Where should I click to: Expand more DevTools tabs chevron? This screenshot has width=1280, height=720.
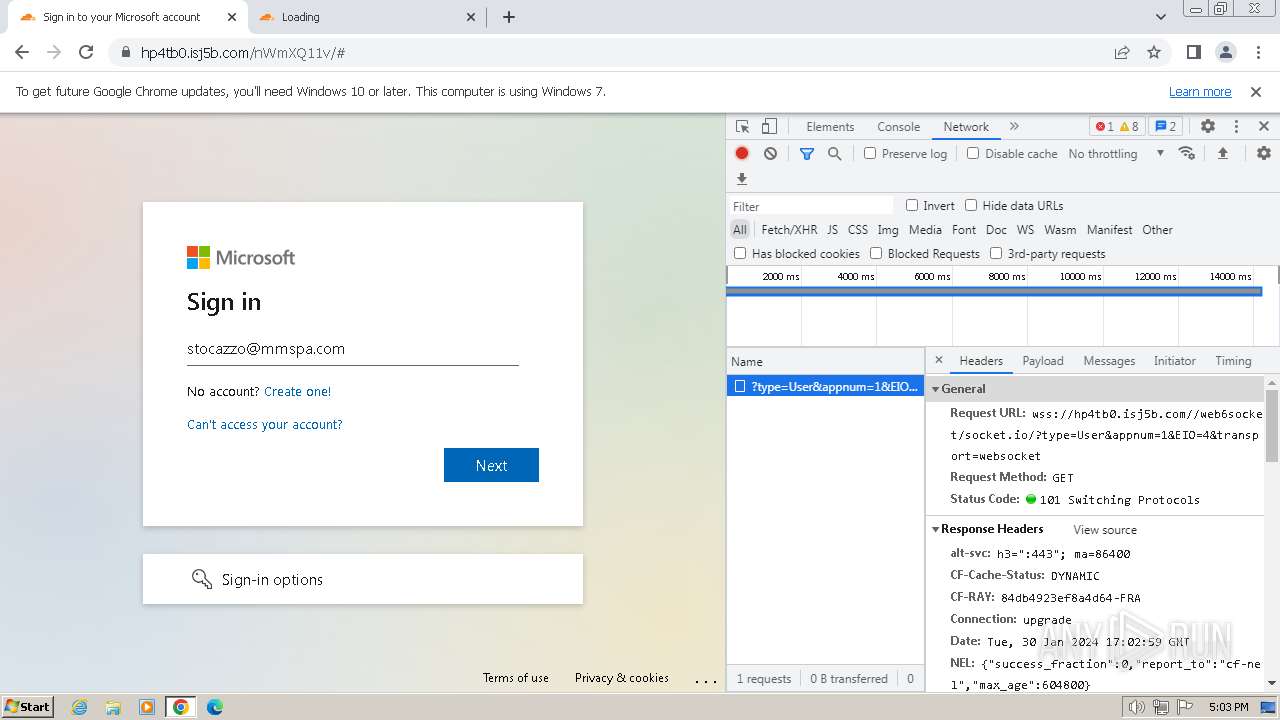1014,127
